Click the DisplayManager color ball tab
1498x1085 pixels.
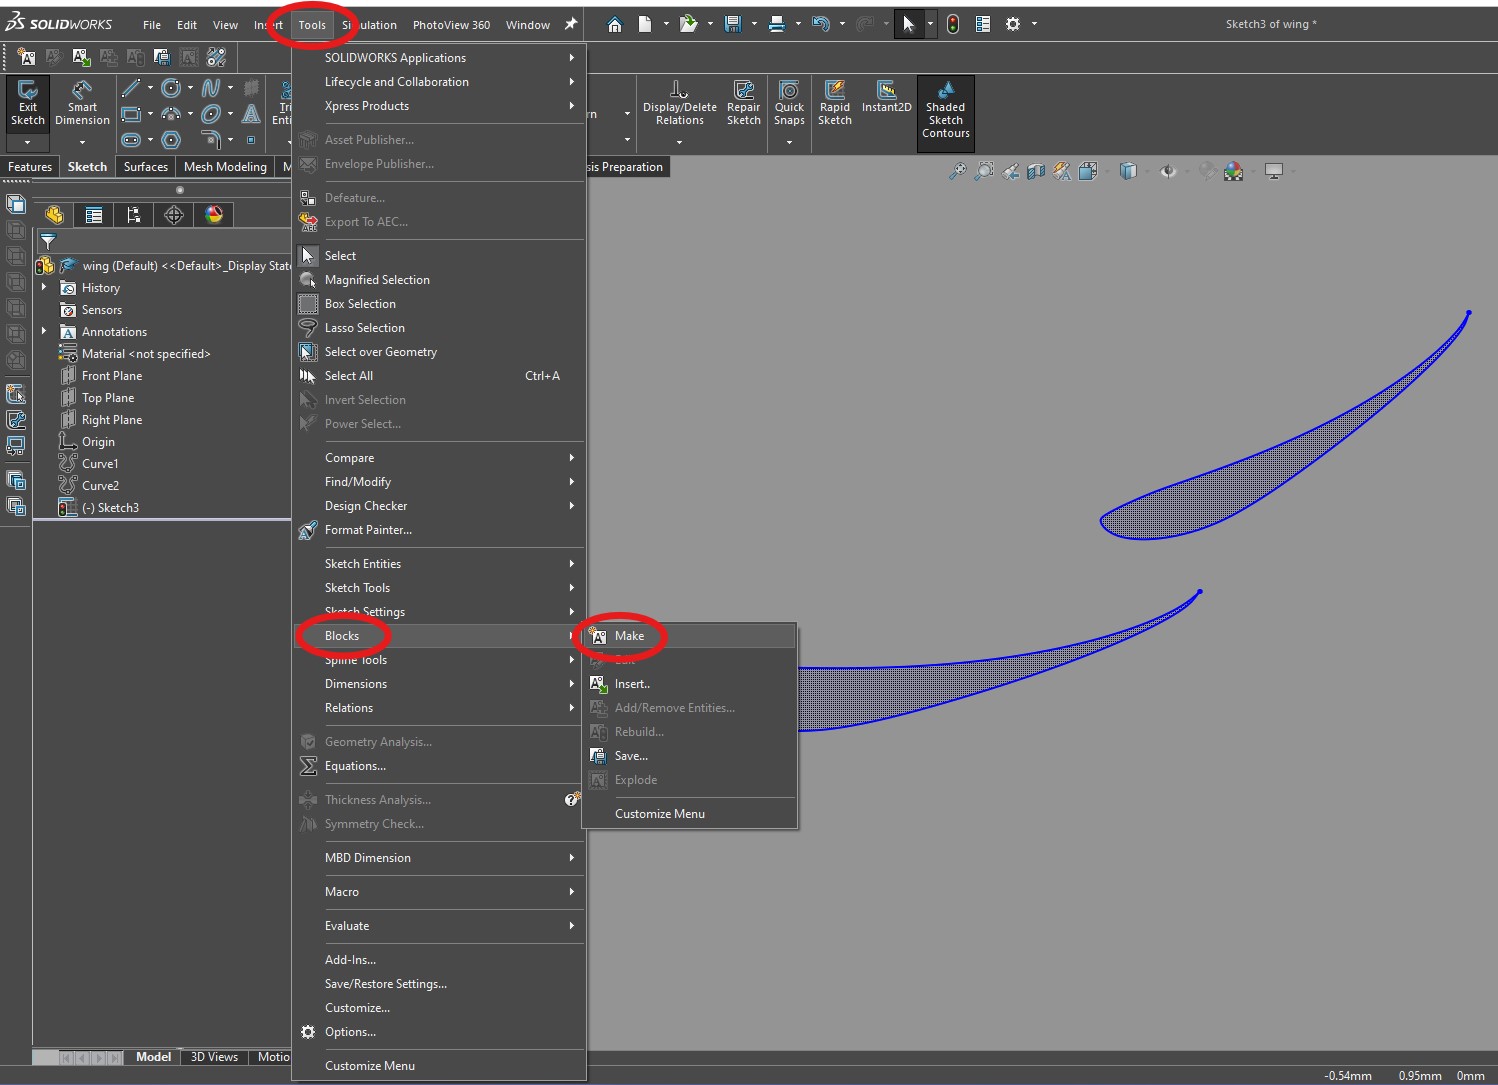(x=214, y=214)
